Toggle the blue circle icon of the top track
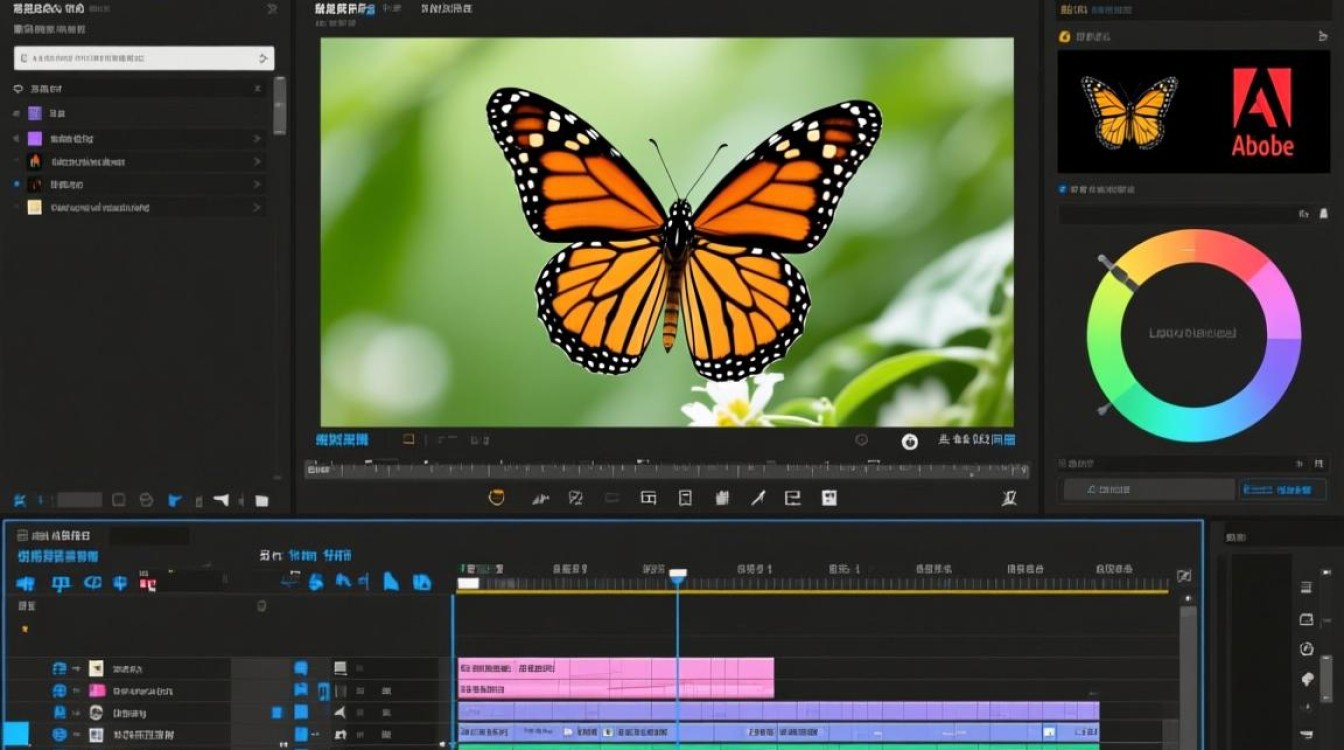This screenshot has width=1344, height=750. click(x=59, y=668)
